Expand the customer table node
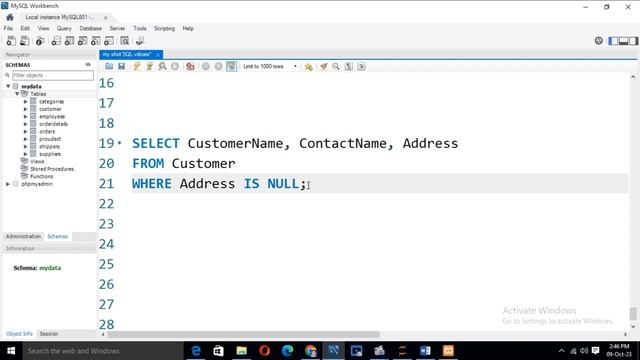The height and width of the screenshot is (360, 640). [x=25, y=109]
